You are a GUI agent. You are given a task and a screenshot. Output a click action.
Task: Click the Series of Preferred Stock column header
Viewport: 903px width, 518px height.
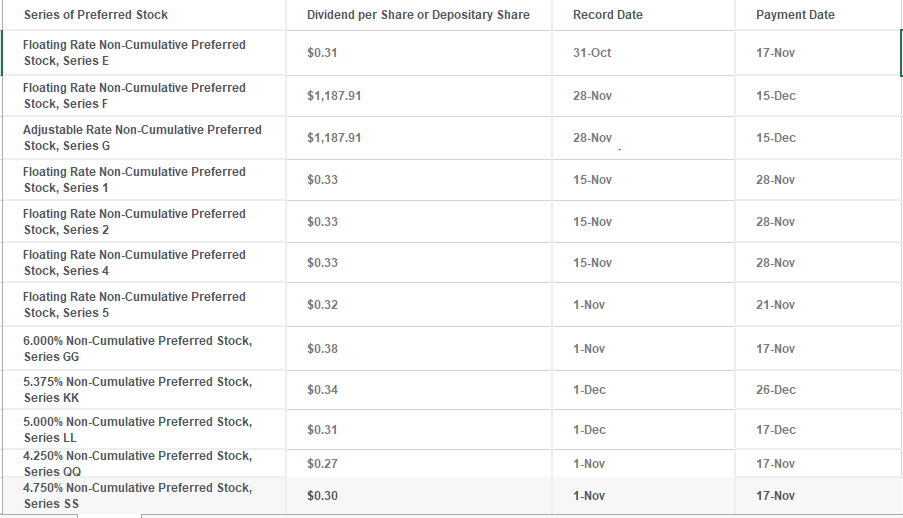pyautogui.click(x=96, y=15)
